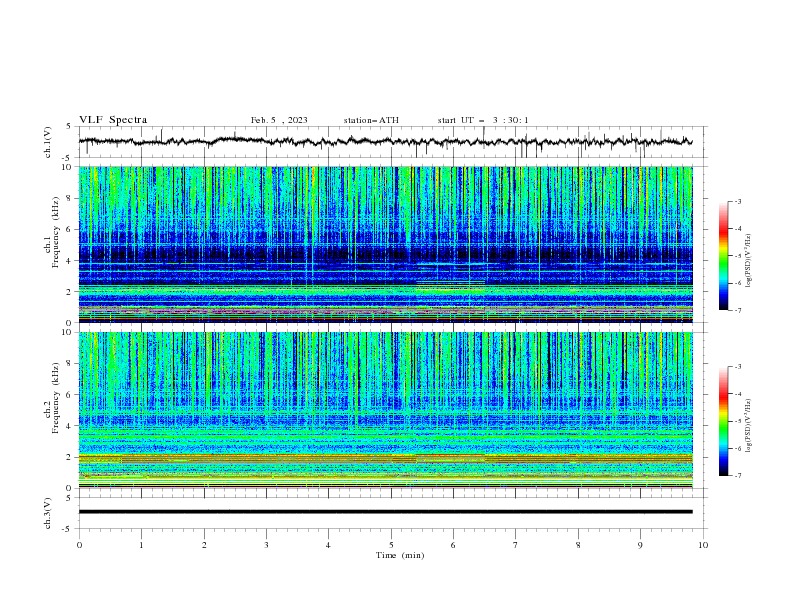Click the log(PSD) label beside ch.2 colorbar

(748, 425)
